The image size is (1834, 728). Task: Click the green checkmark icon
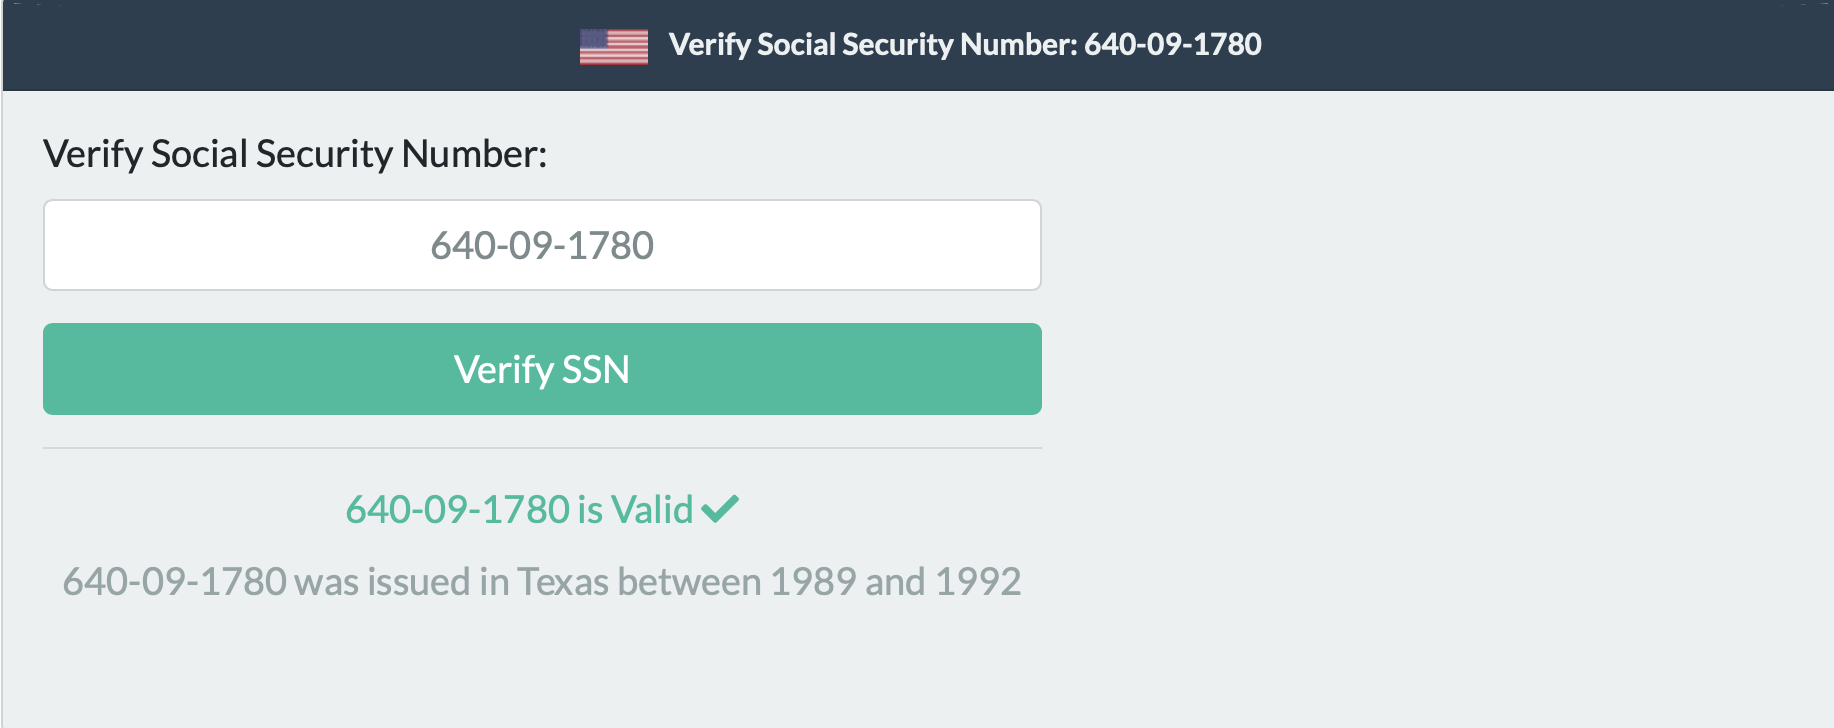click(720, 509)
